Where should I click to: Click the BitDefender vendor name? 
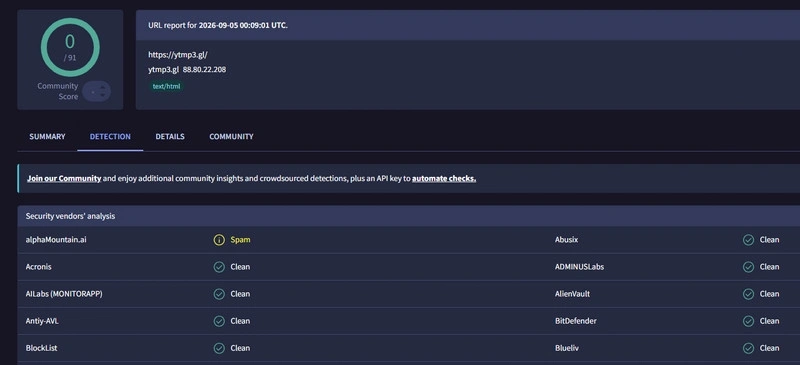click(576, 321)
